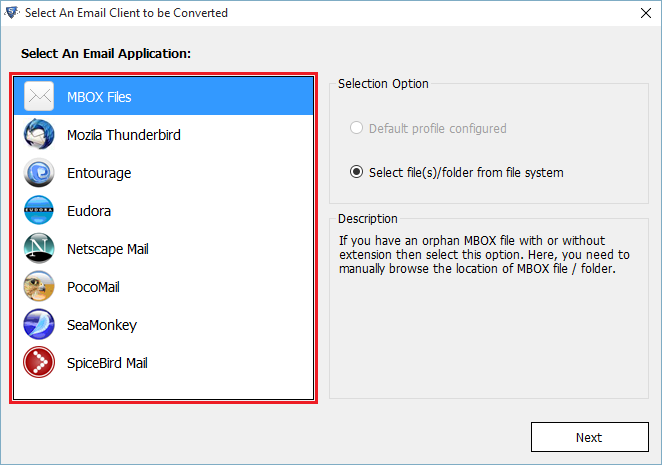Click the Mozilla Thunderbird icon

39,135
